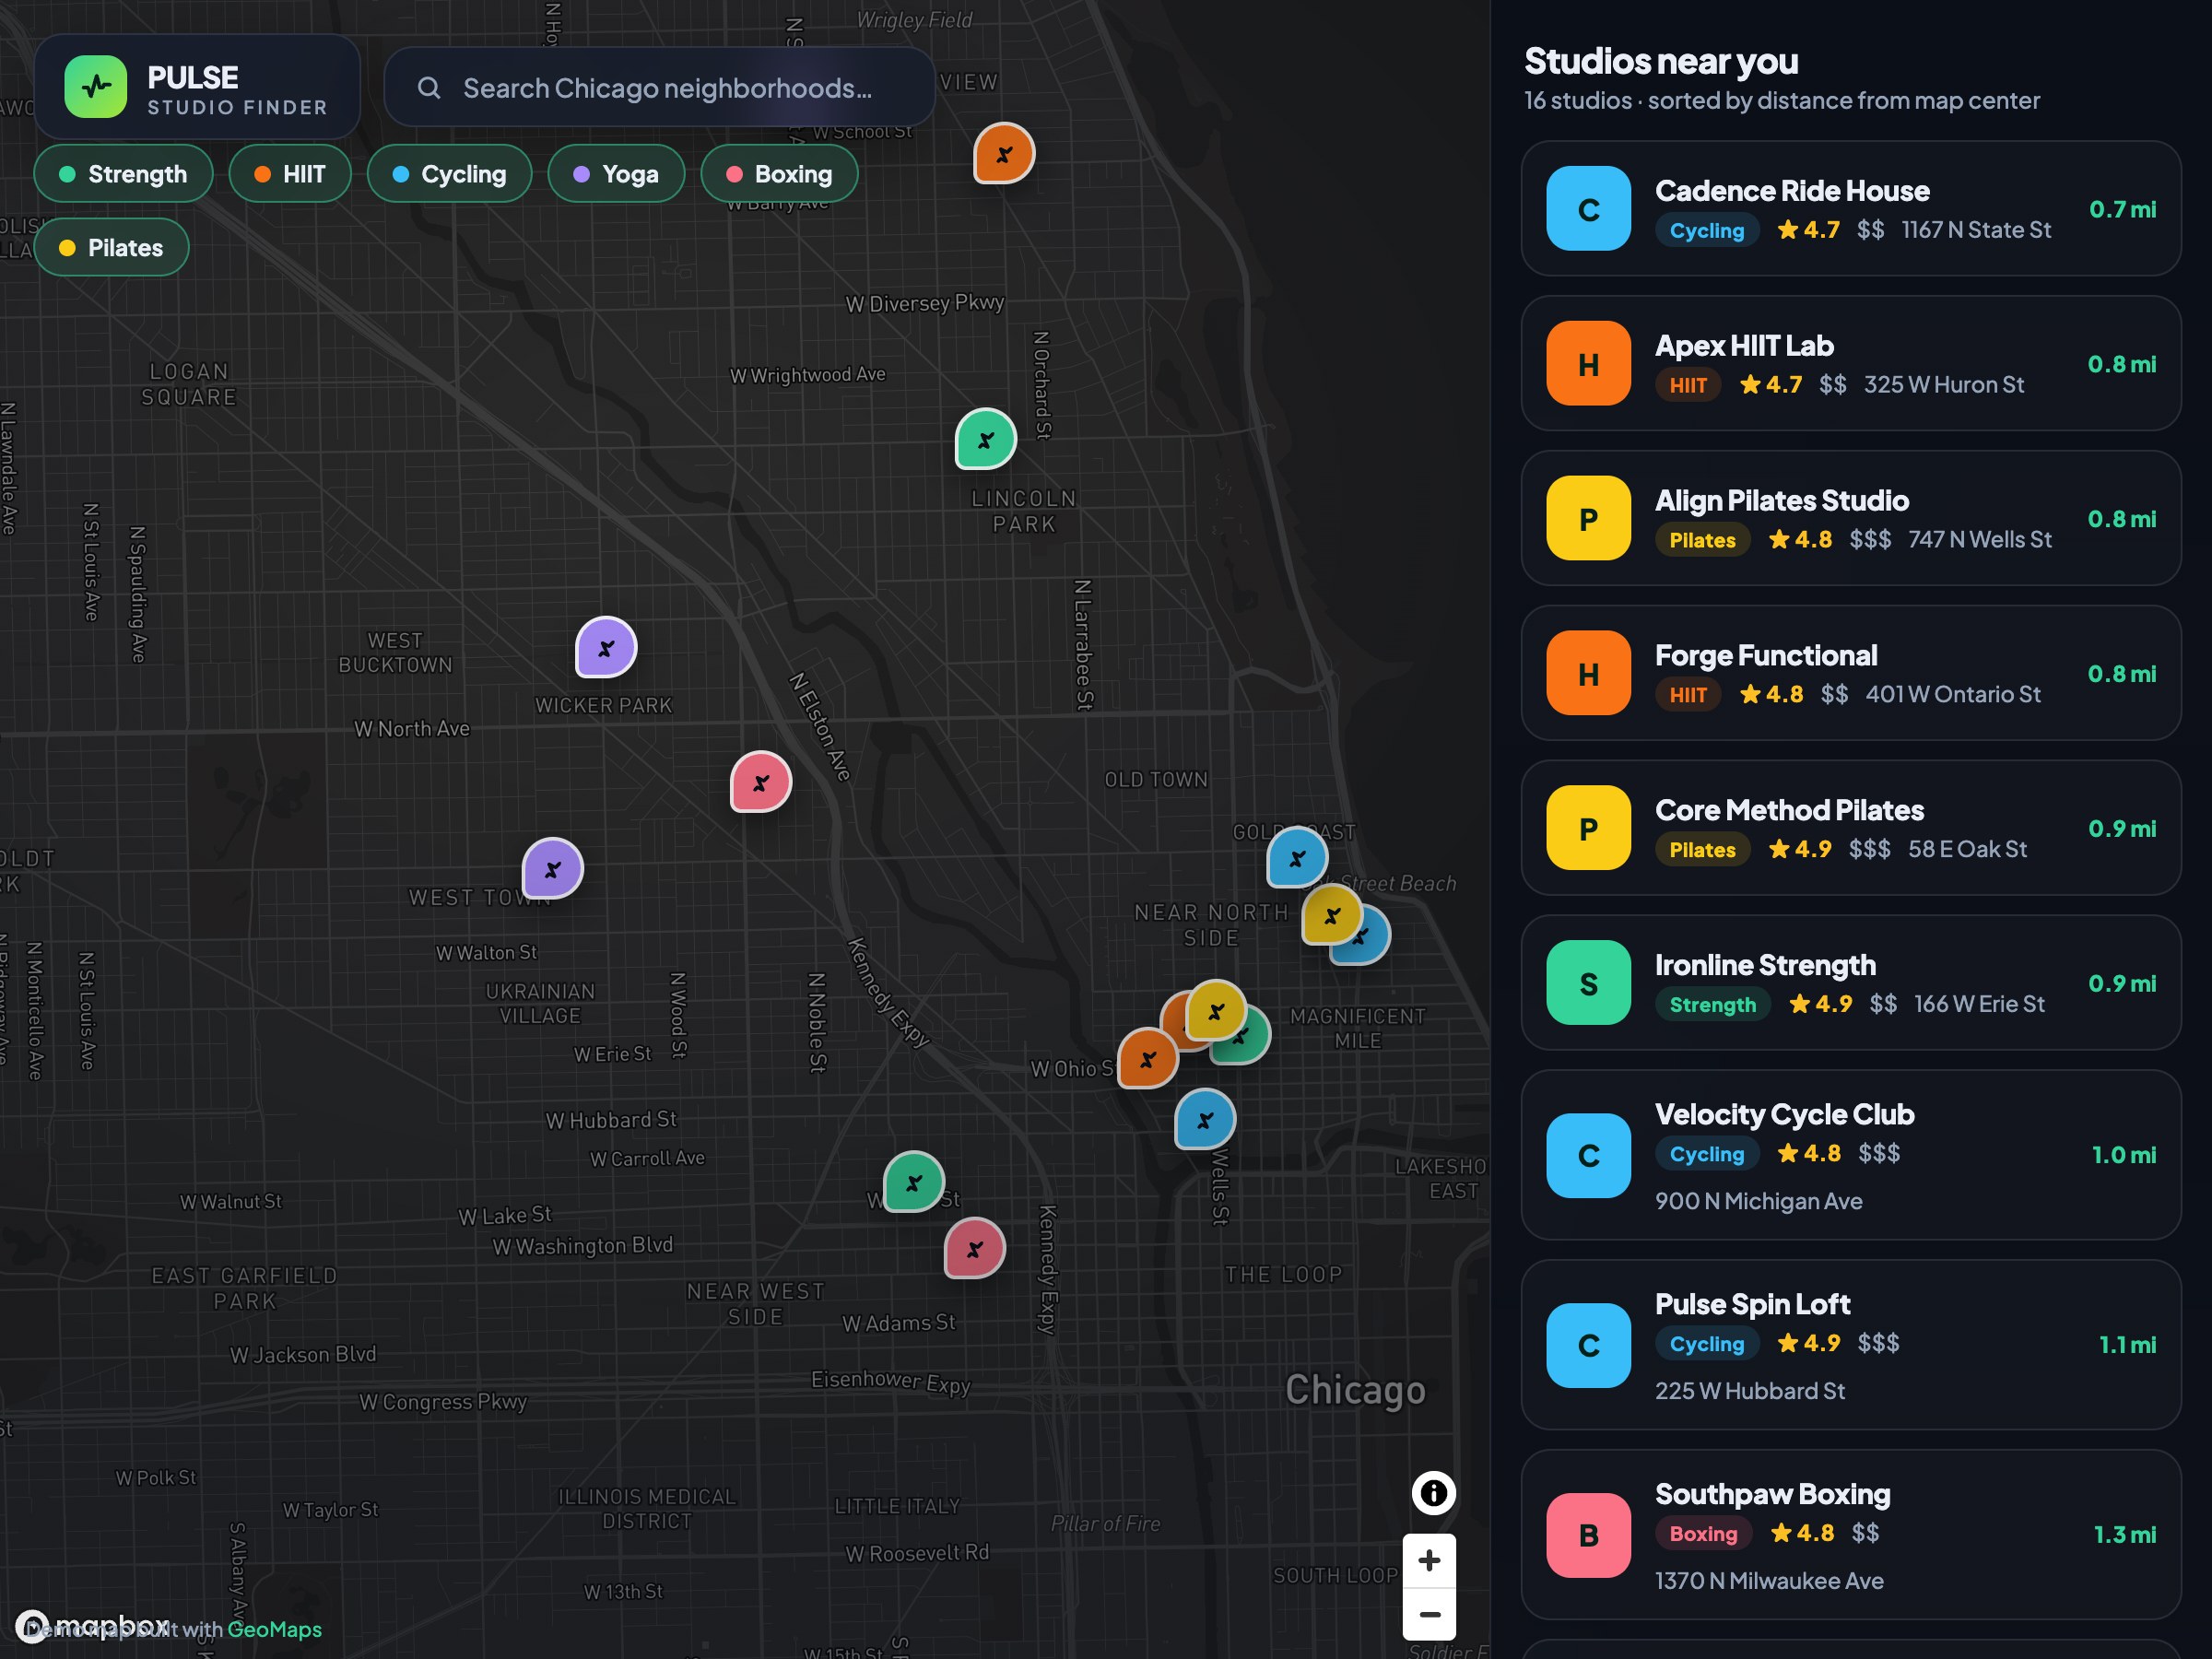Focus the Search Chicago neighborhoods field
Viewport: 2212px width, 1659px height.
659,88
